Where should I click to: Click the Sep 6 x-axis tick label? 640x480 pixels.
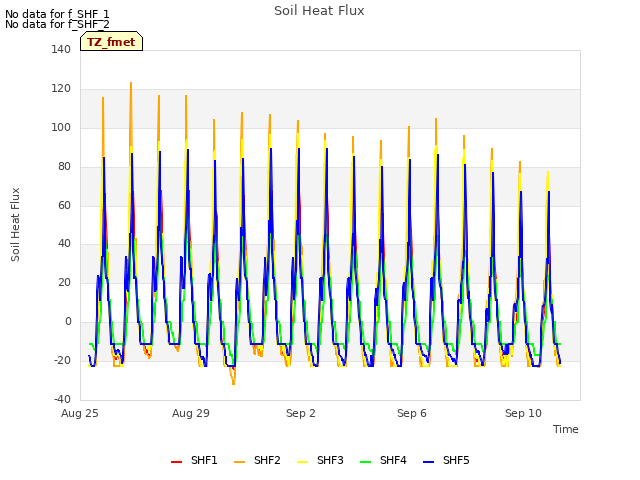412,413
